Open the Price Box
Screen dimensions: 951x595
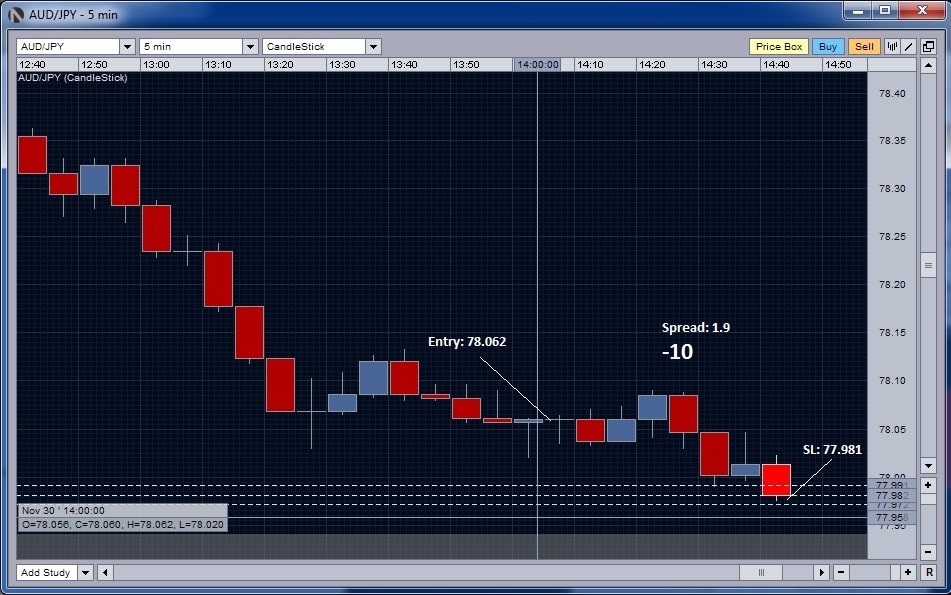coord(779,47)
